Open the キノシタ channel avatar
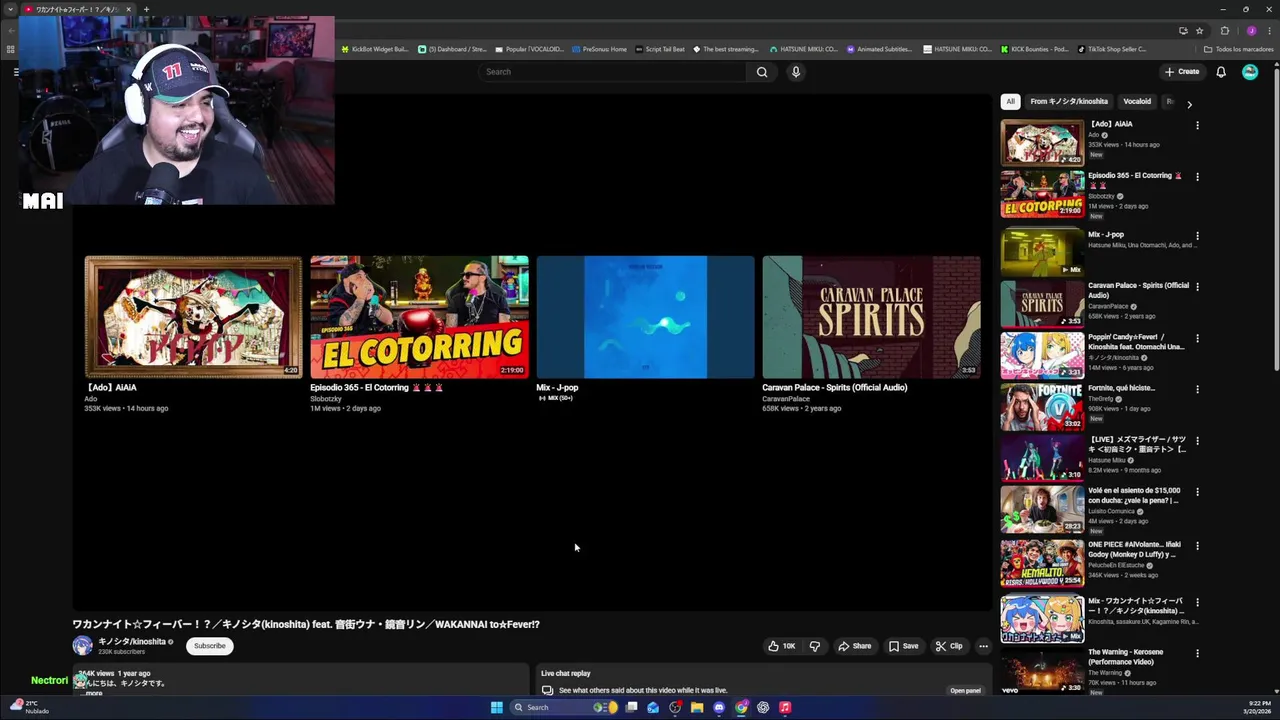 [x=82, y=646]
